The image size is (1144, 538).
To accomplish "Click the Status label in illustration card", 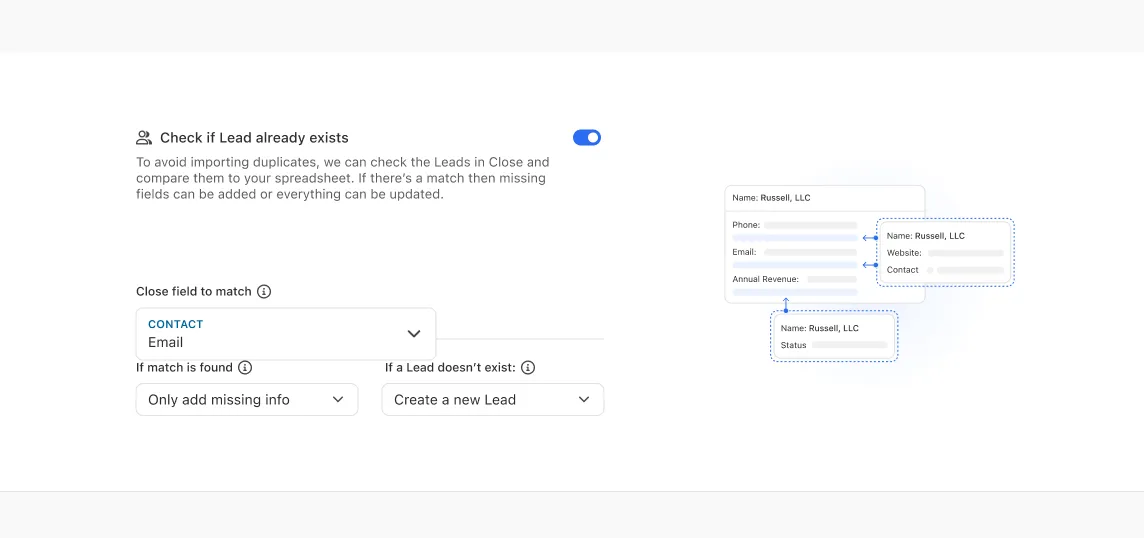I will click(x=793, y=345).
